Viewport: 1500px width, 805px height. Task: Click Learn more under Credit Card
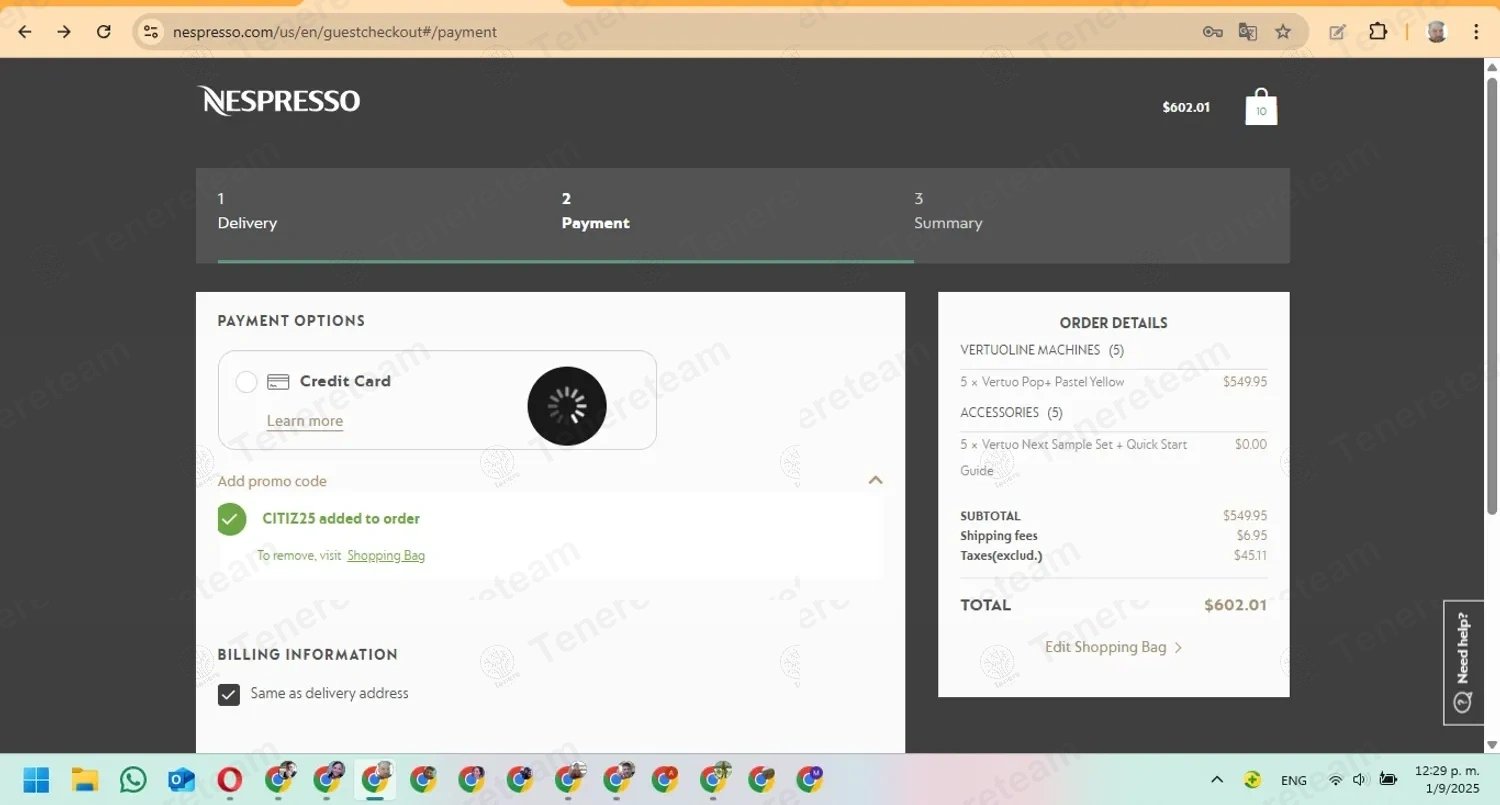point(304,420)
